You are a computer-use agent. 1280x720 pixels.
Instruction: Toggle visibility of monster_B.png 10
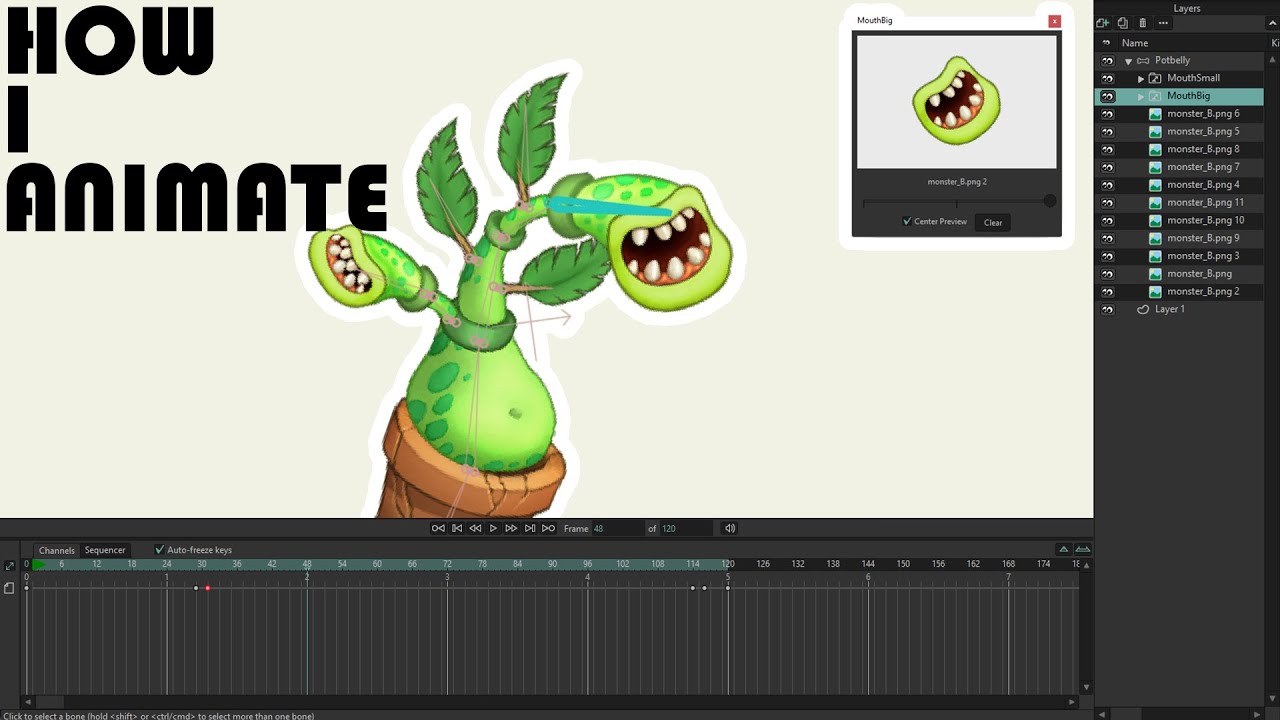click(x=1107, y=220)
